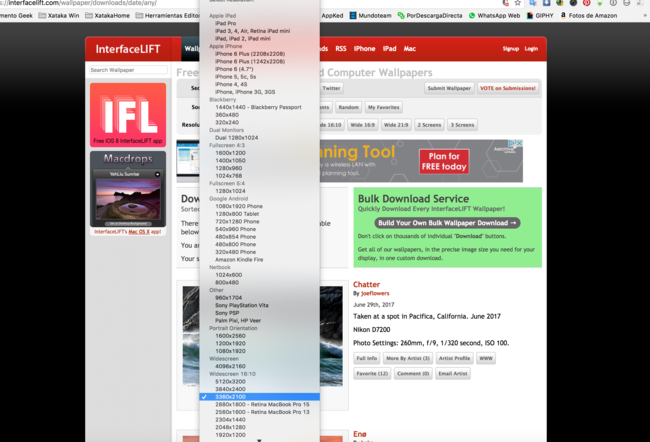Open the Mac navigation tab
This screenshot has width=650, height=442.
tap(410, 49)
